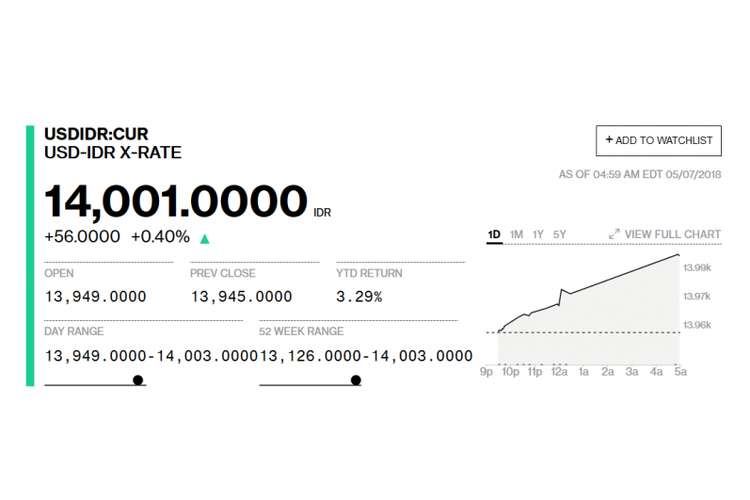The image size is (750, 500).
Task: Click the 12a label on chart axis
Action: pos(559,372)
